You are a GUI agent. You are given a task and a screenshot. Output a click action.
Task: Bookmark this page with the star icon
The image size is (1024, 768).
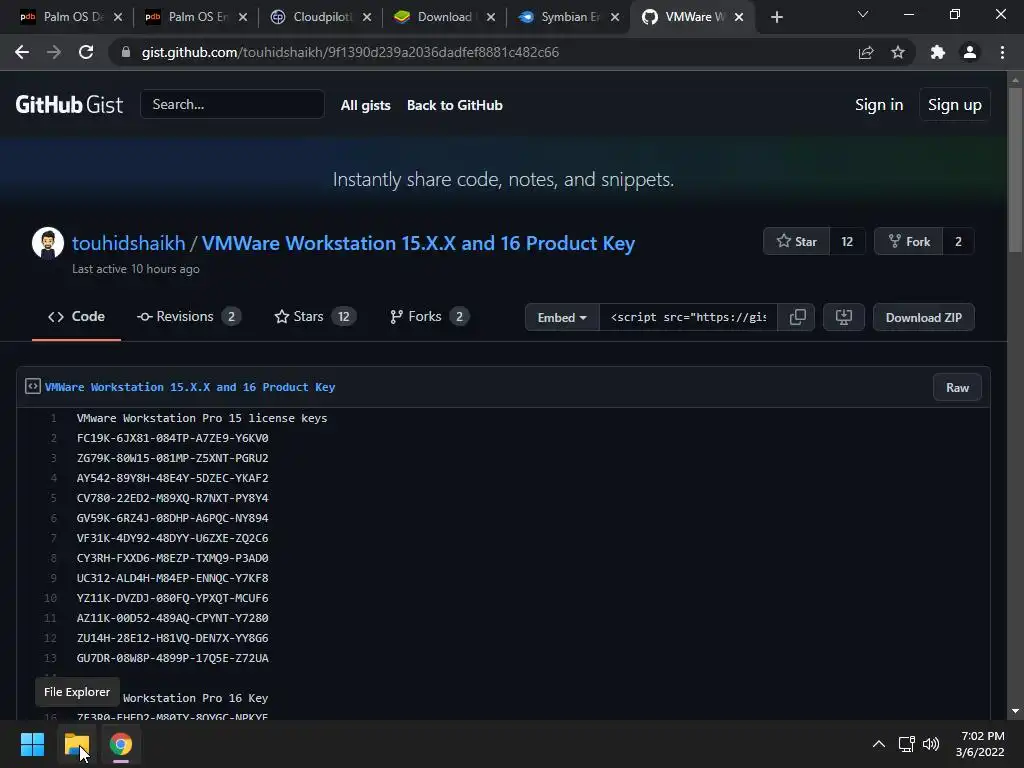898,52
